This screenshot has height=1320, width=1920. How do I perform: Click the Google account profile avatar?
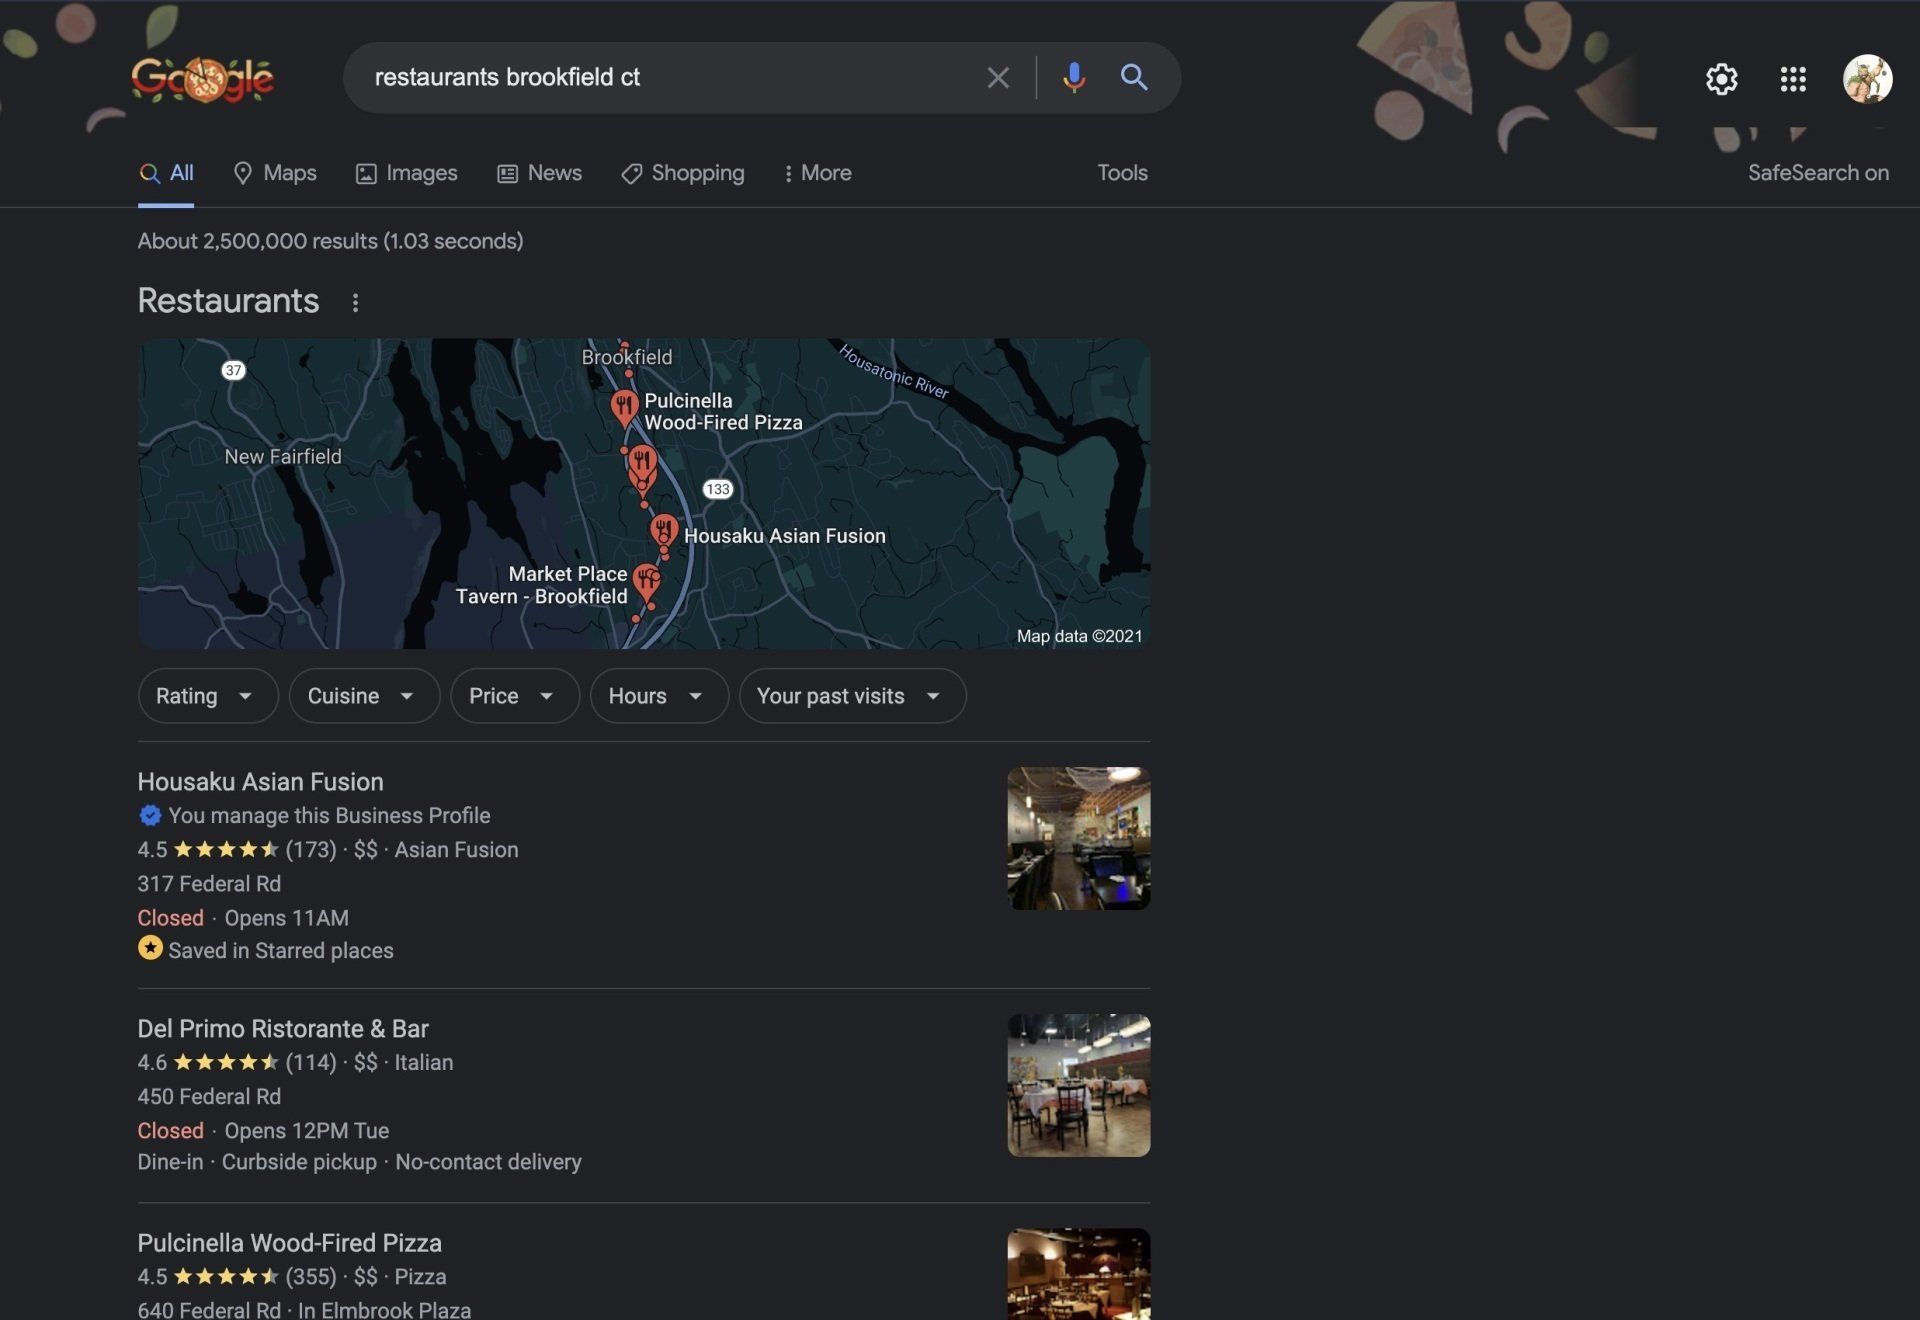click(x=1867, y=79)
